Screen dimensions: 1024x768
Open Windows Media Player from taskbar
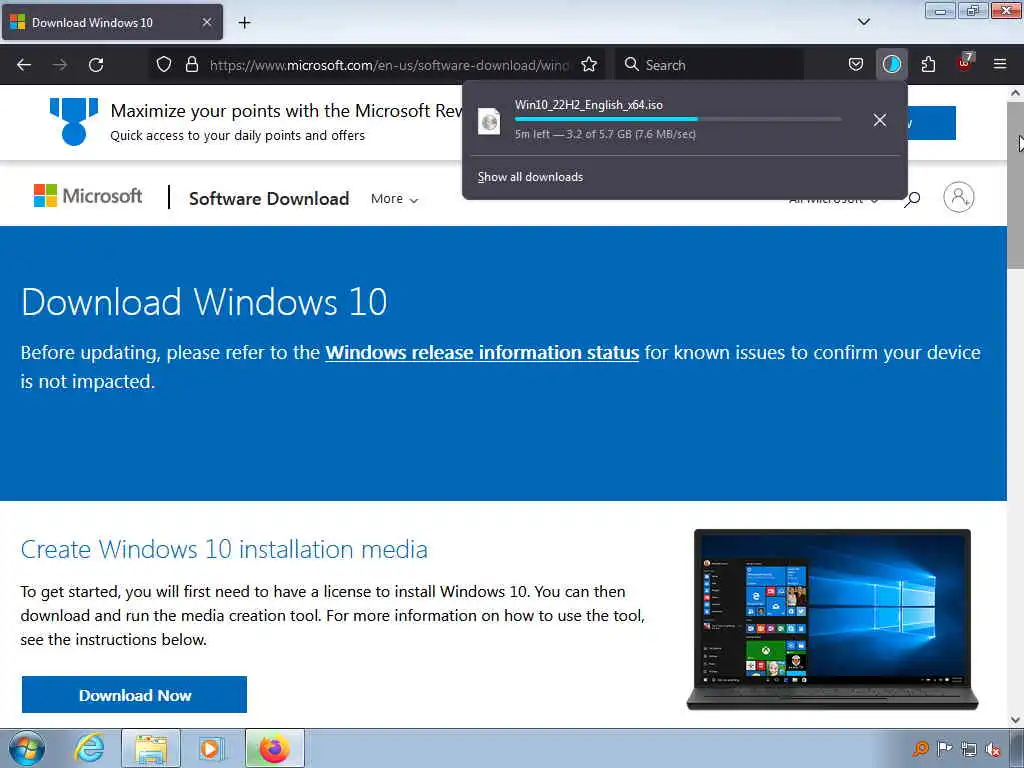tap(211, 749)
